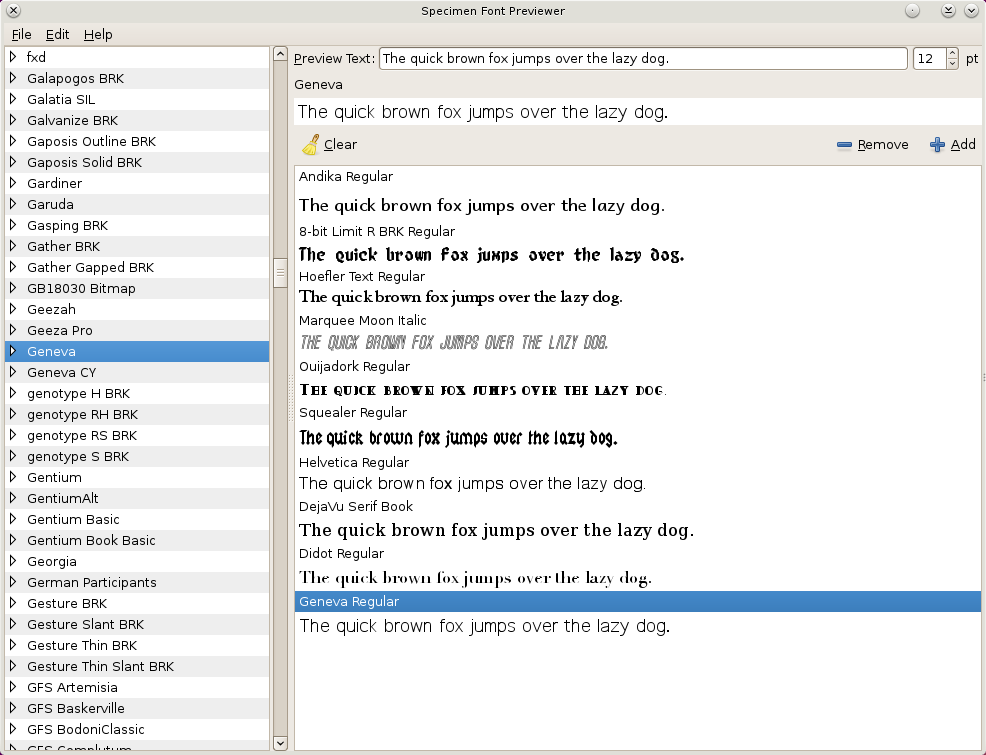Select Marquee Moon Italic preview entry
The width and height of the screenshot is (986, 755).
point(638,321)
